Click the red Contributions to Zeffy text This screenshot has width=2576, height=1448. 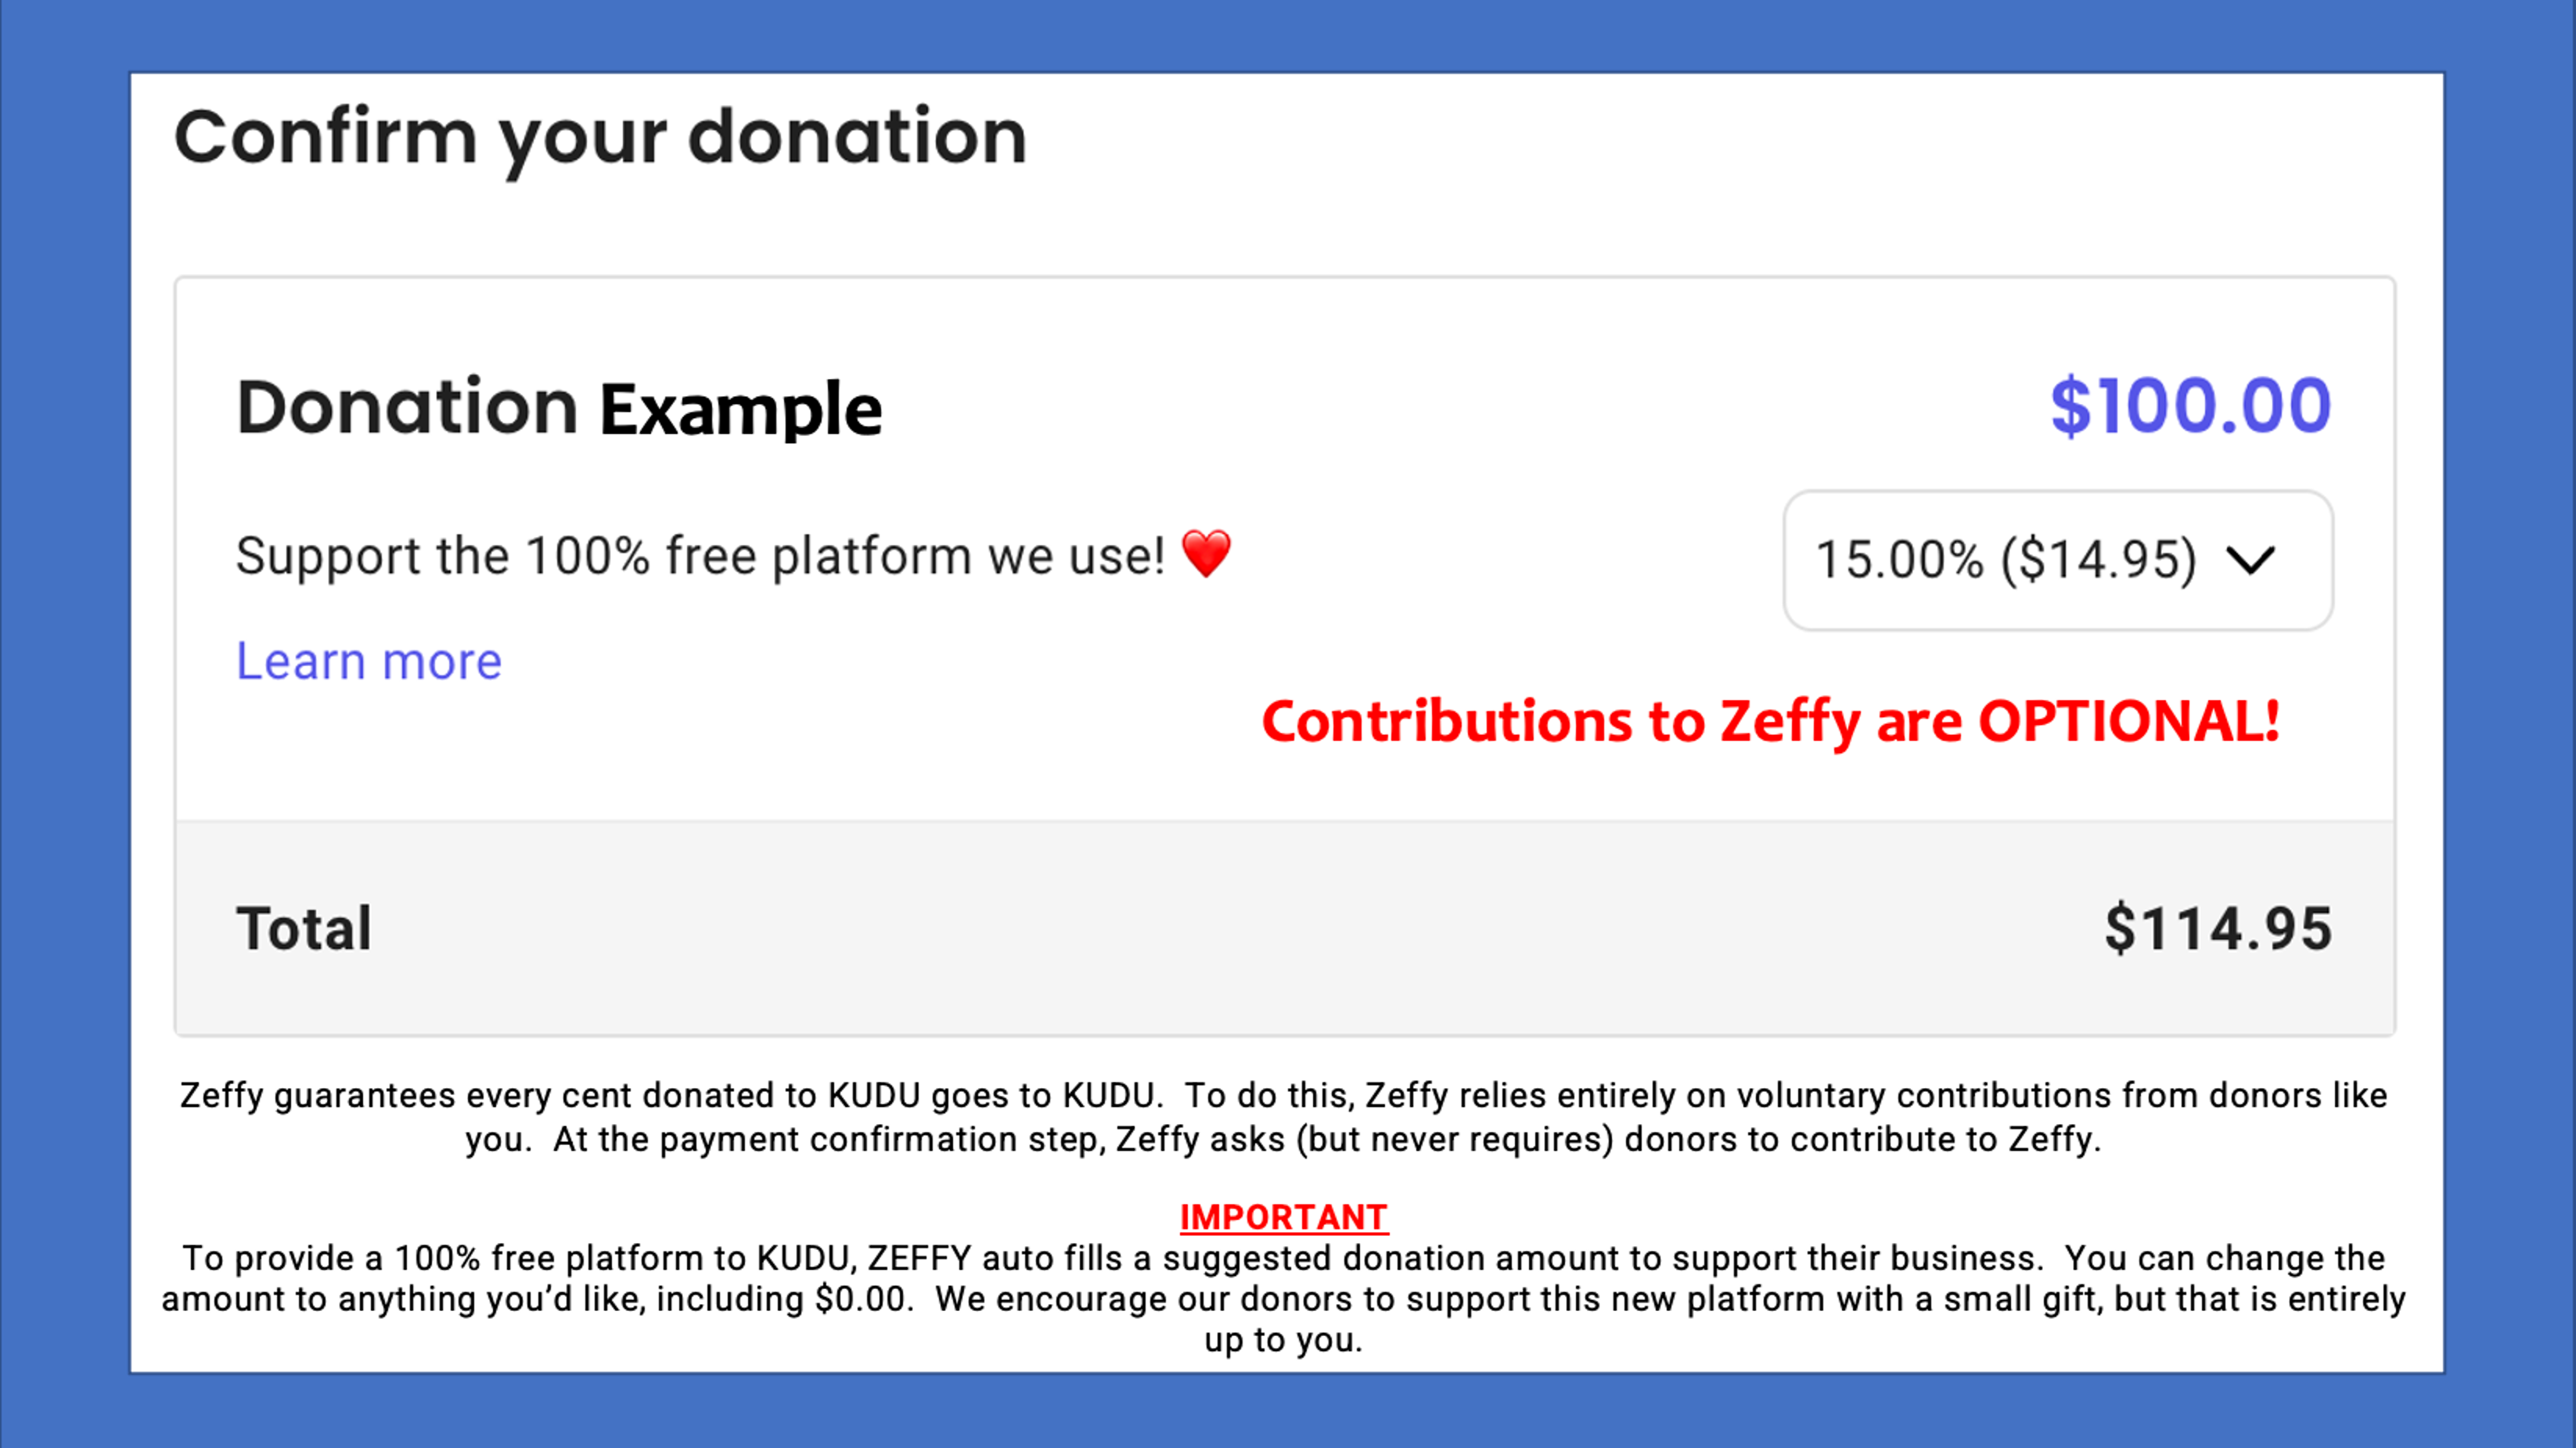(1600, 722)
